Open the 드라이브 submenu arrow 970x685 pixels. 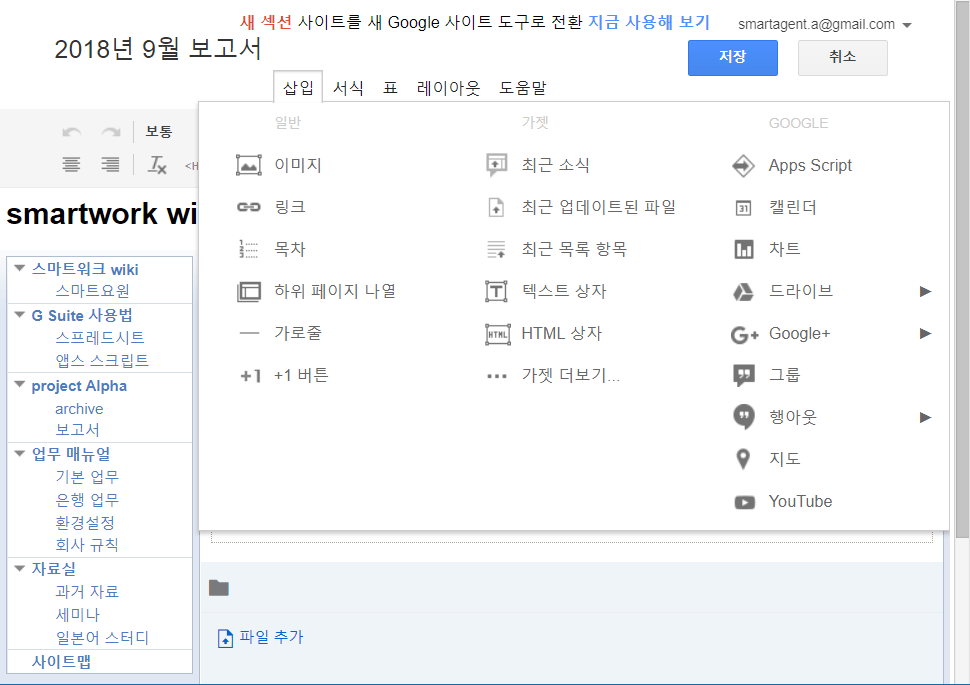[x=924, y=291]
